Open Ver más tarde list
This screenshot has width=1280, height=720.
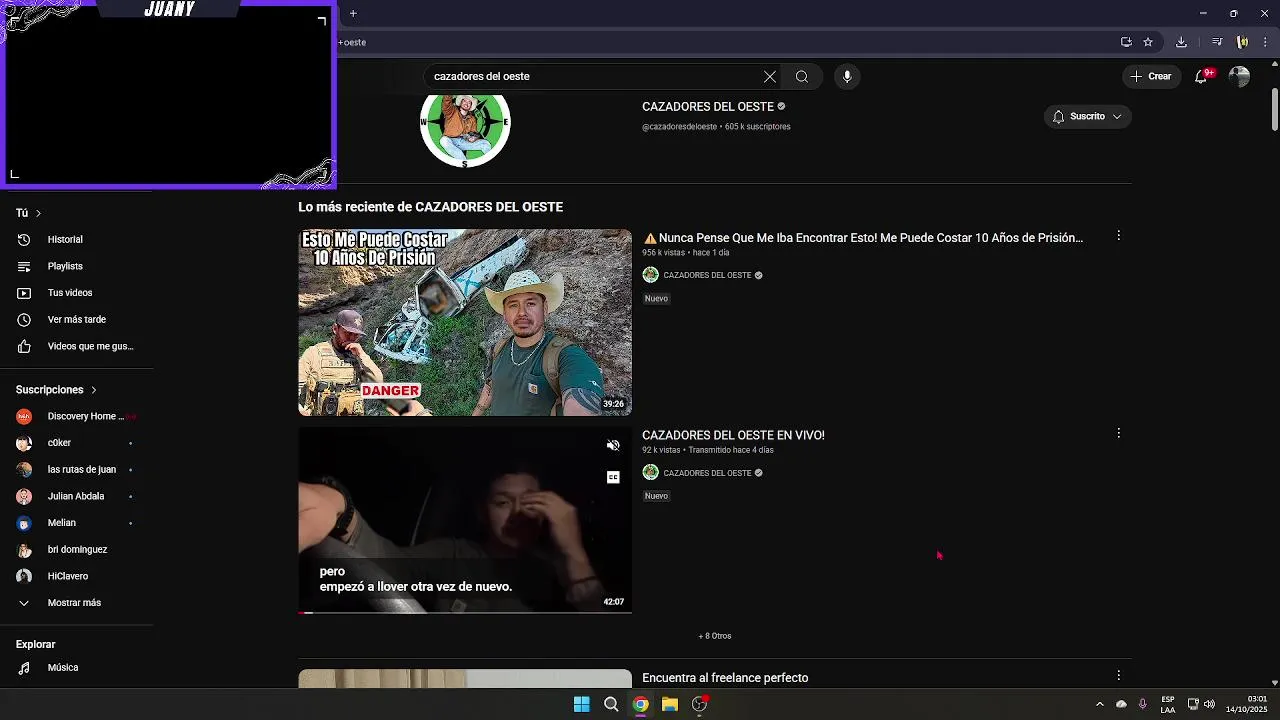click(x=76, y=320)
